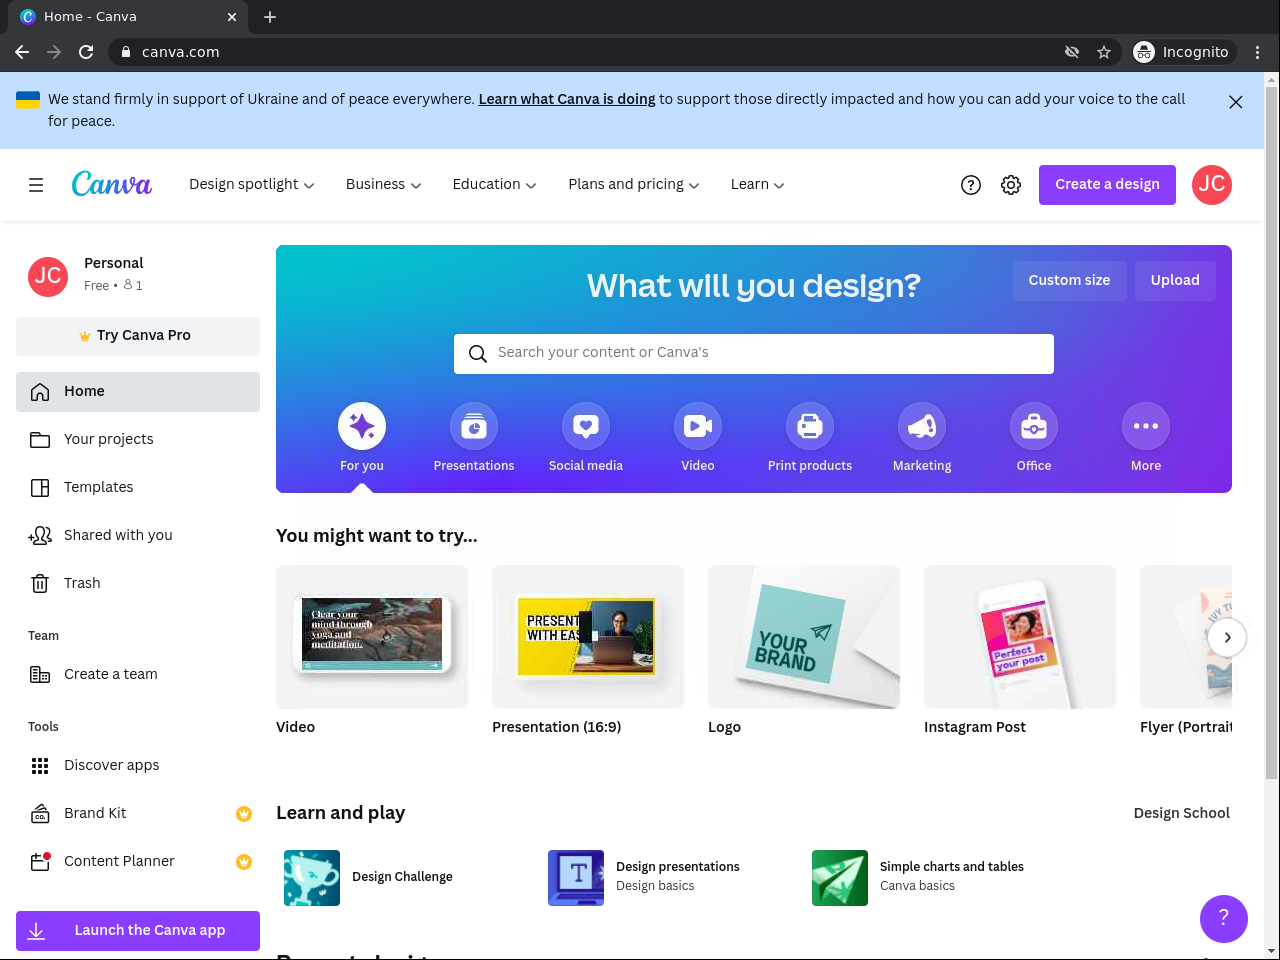Select the Office briefcase icon
This screenshot has height=960, width=1280.
coord(1034,426)
